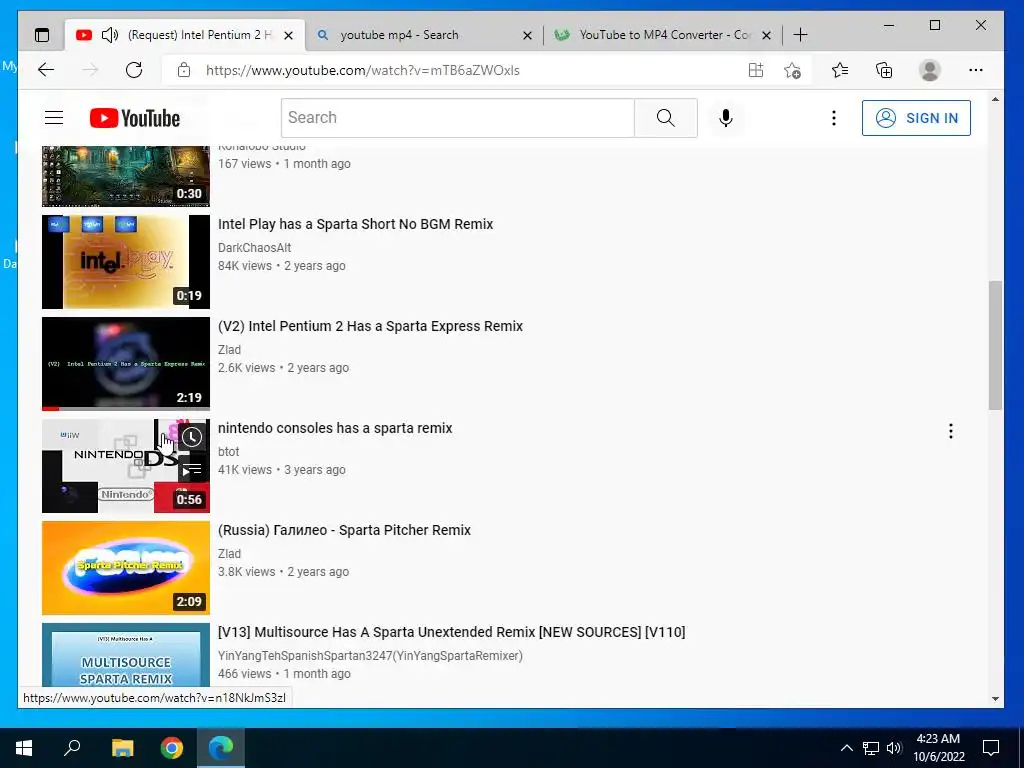Open [V13] Multisource Sparta Unextended Remix title
The image size is (1024, 768).
point(451,632)
